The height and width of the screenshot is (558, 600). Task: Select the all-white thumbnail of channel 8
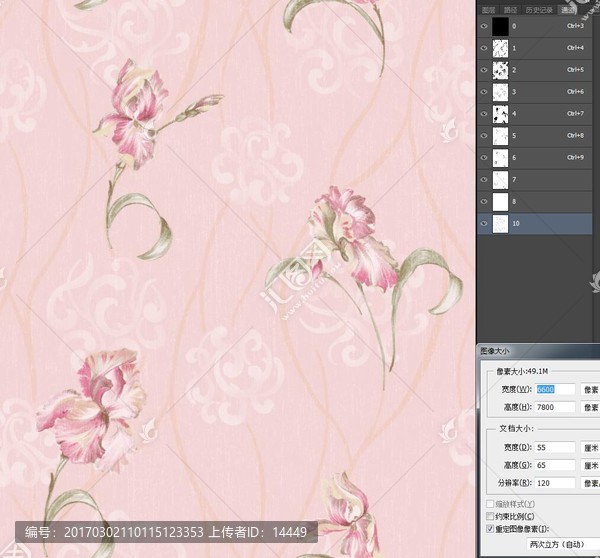(500, 201)
